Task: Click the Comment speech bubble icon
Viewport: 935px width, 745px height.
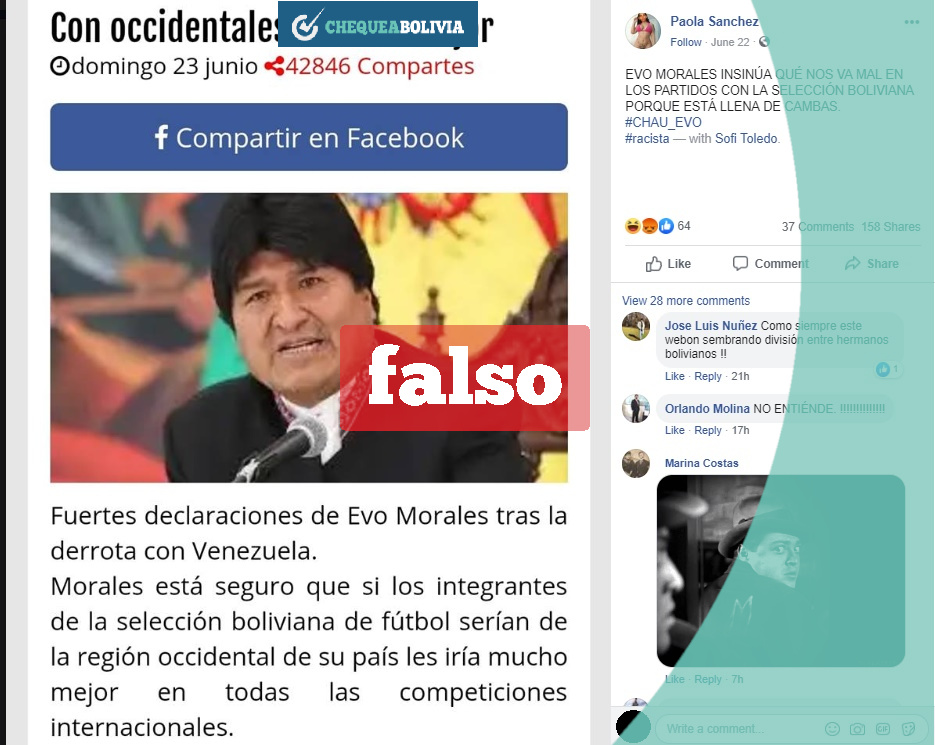Action: (740, 263)
